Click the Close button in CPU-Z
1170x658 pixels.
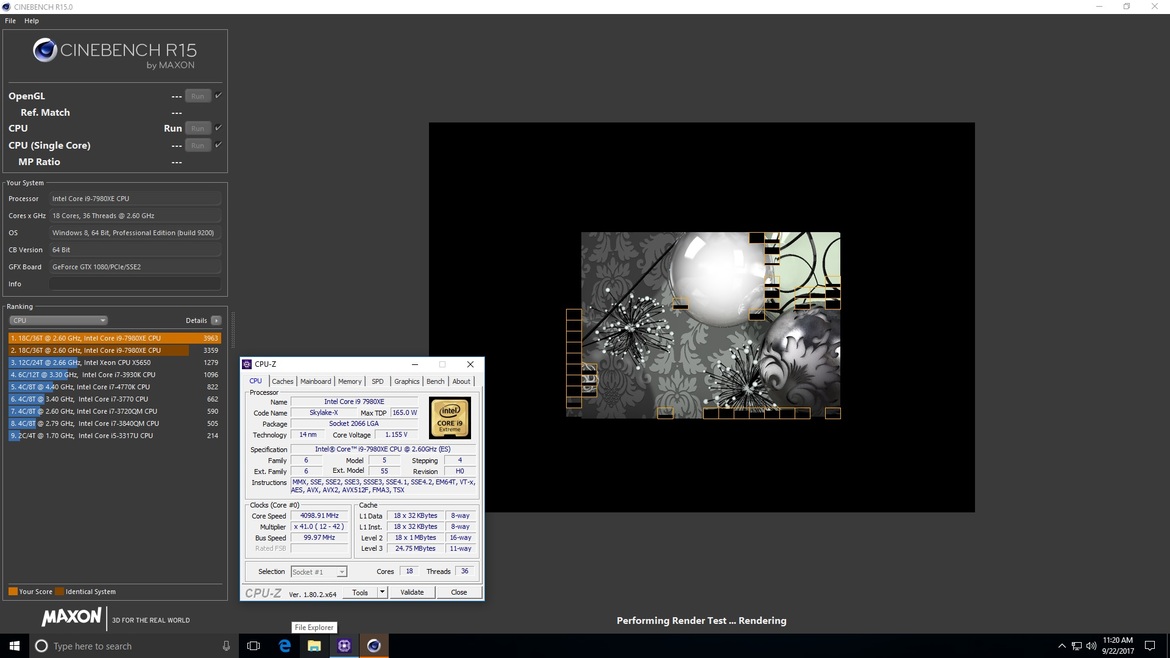click(459, 592)
